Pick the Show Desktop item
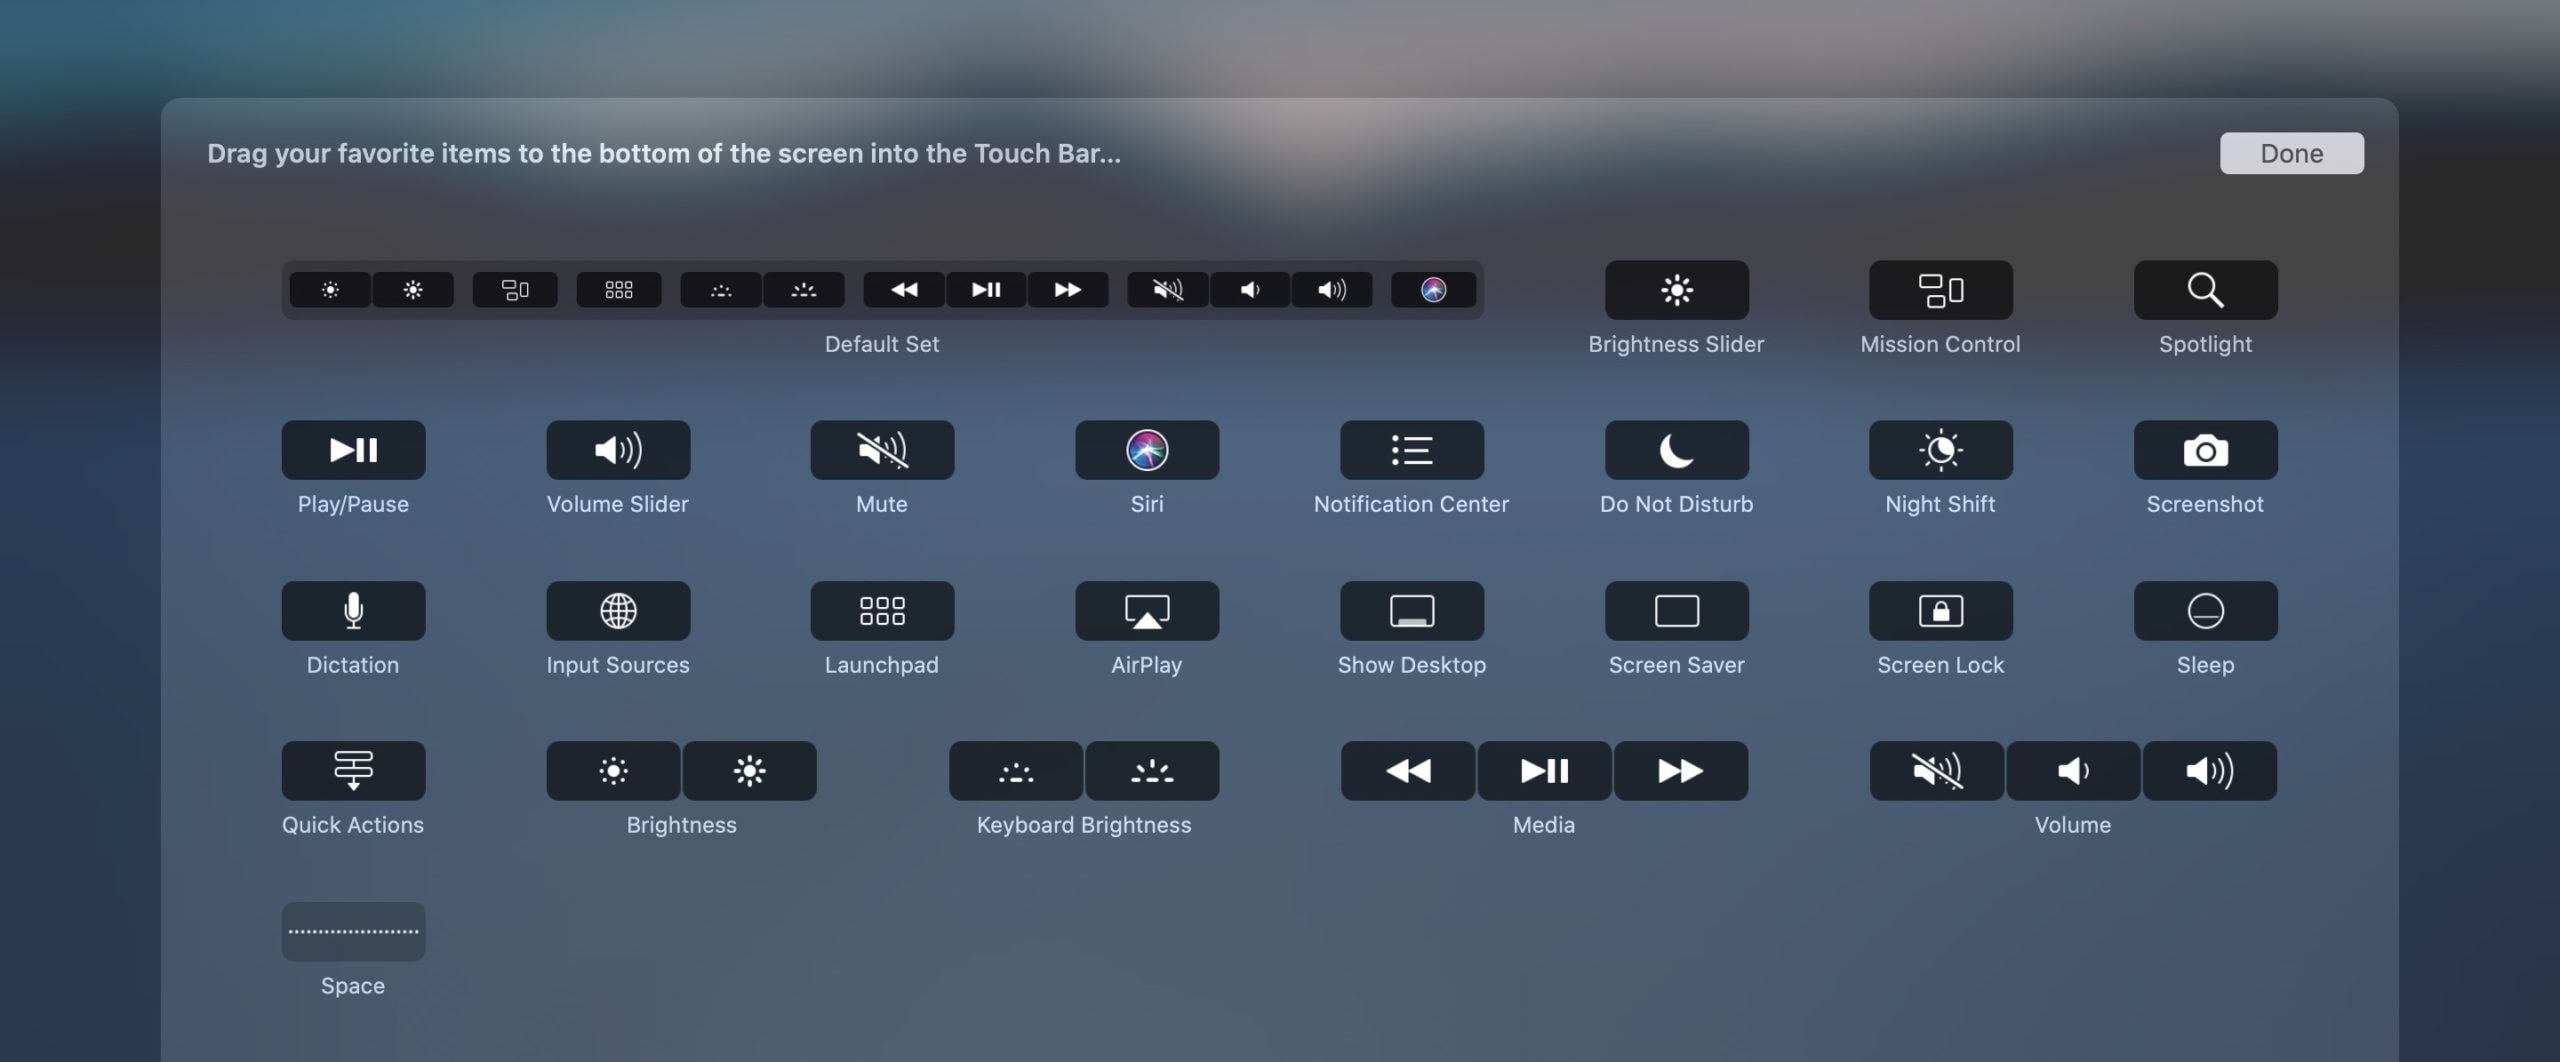 [1412, 611]
